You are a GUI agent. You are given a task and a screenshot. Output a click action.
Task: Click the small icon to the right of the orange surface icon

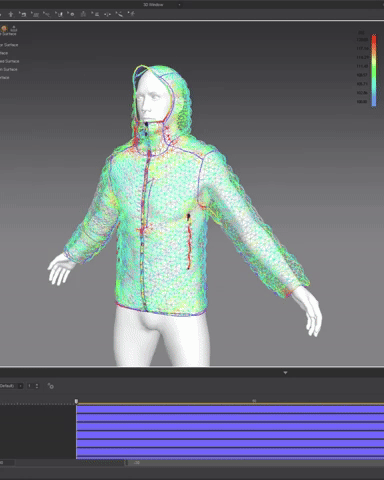click(x=14, y=29)
